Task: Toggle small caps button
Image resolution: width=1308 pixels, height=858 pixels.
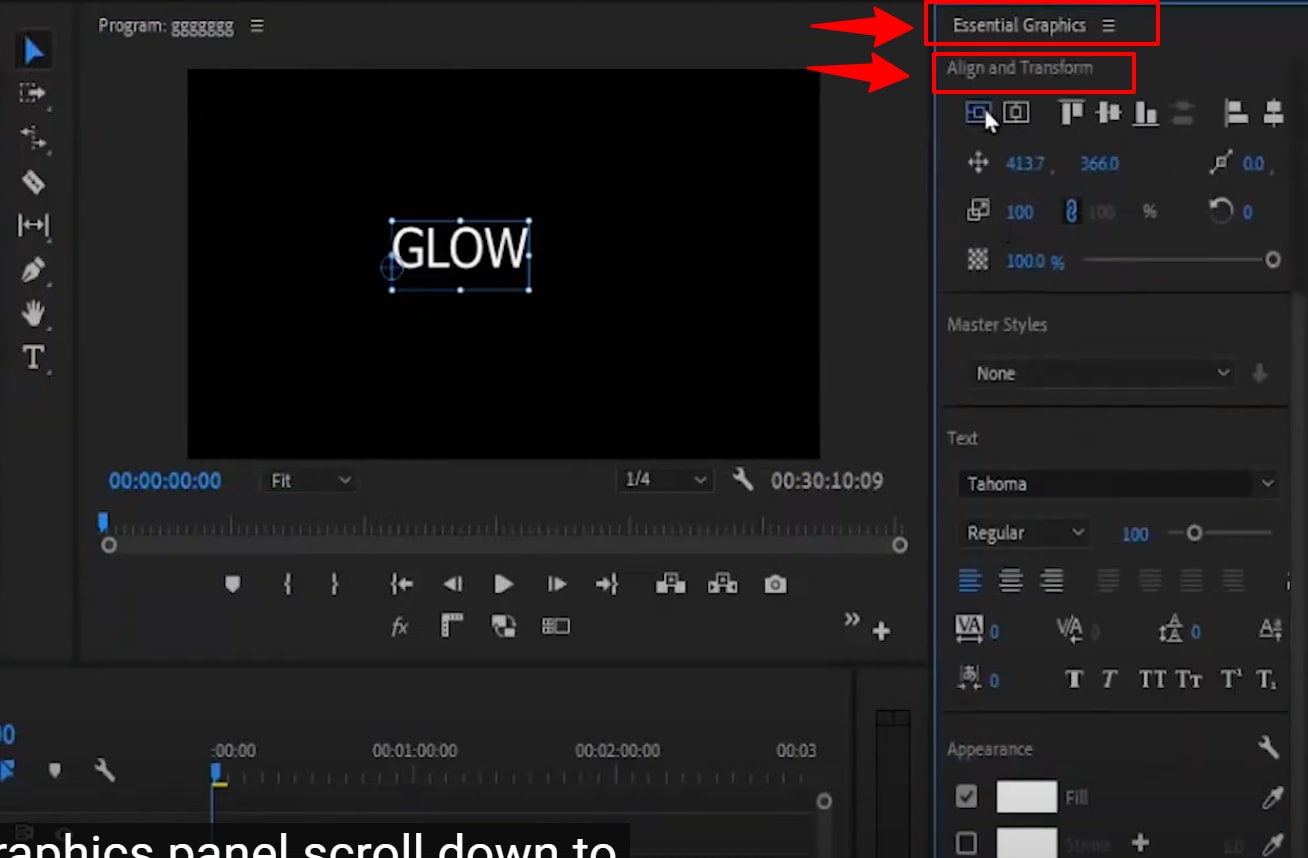Action: (1189, 680)
